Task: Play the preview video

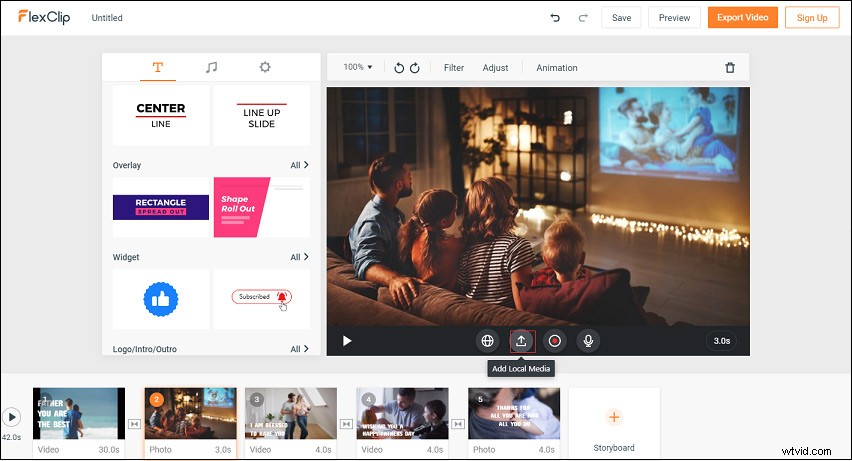Action: (347, 341)
